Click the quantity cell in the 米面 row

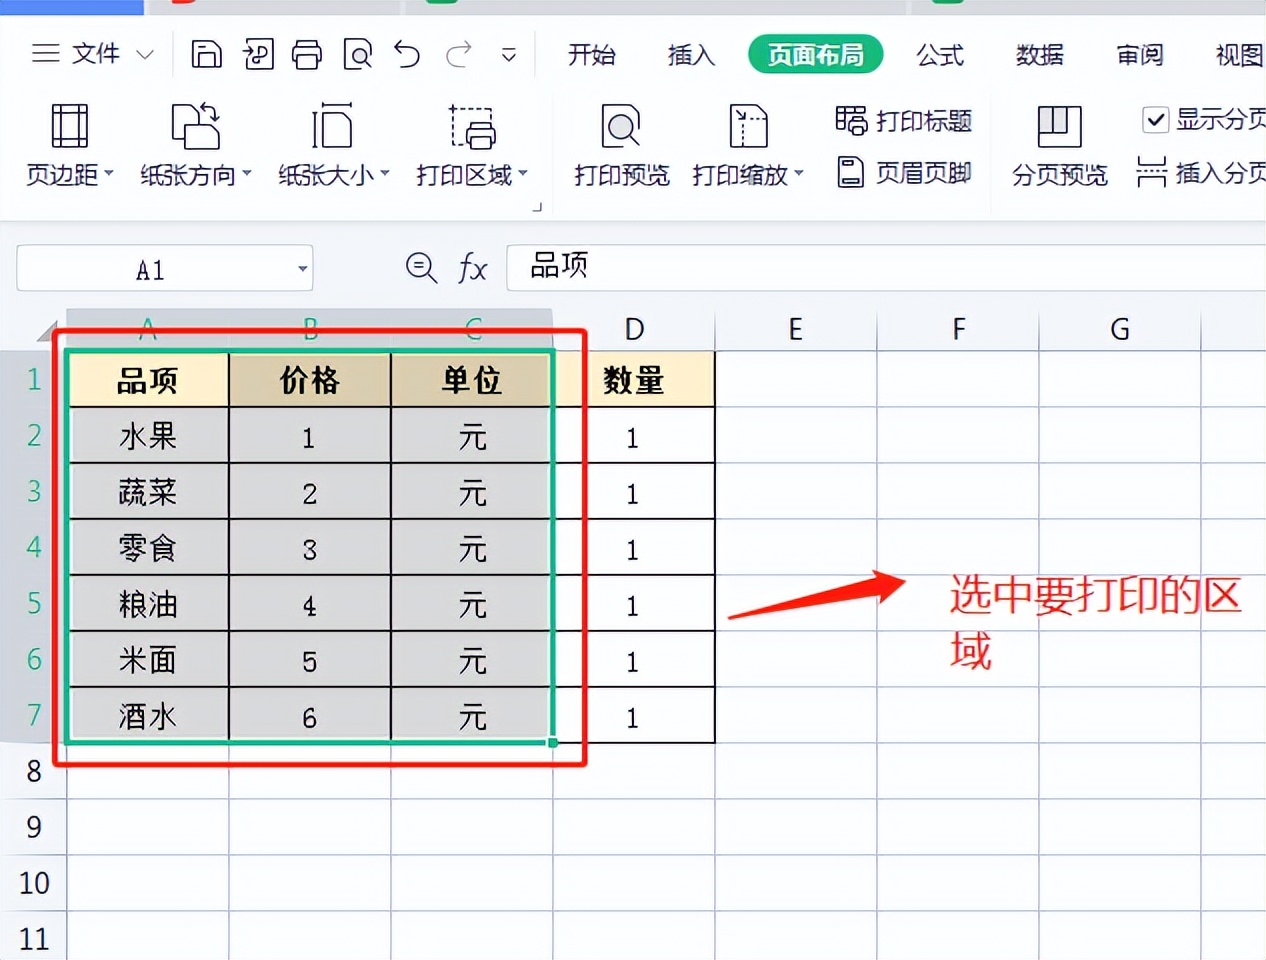[634, 659]
